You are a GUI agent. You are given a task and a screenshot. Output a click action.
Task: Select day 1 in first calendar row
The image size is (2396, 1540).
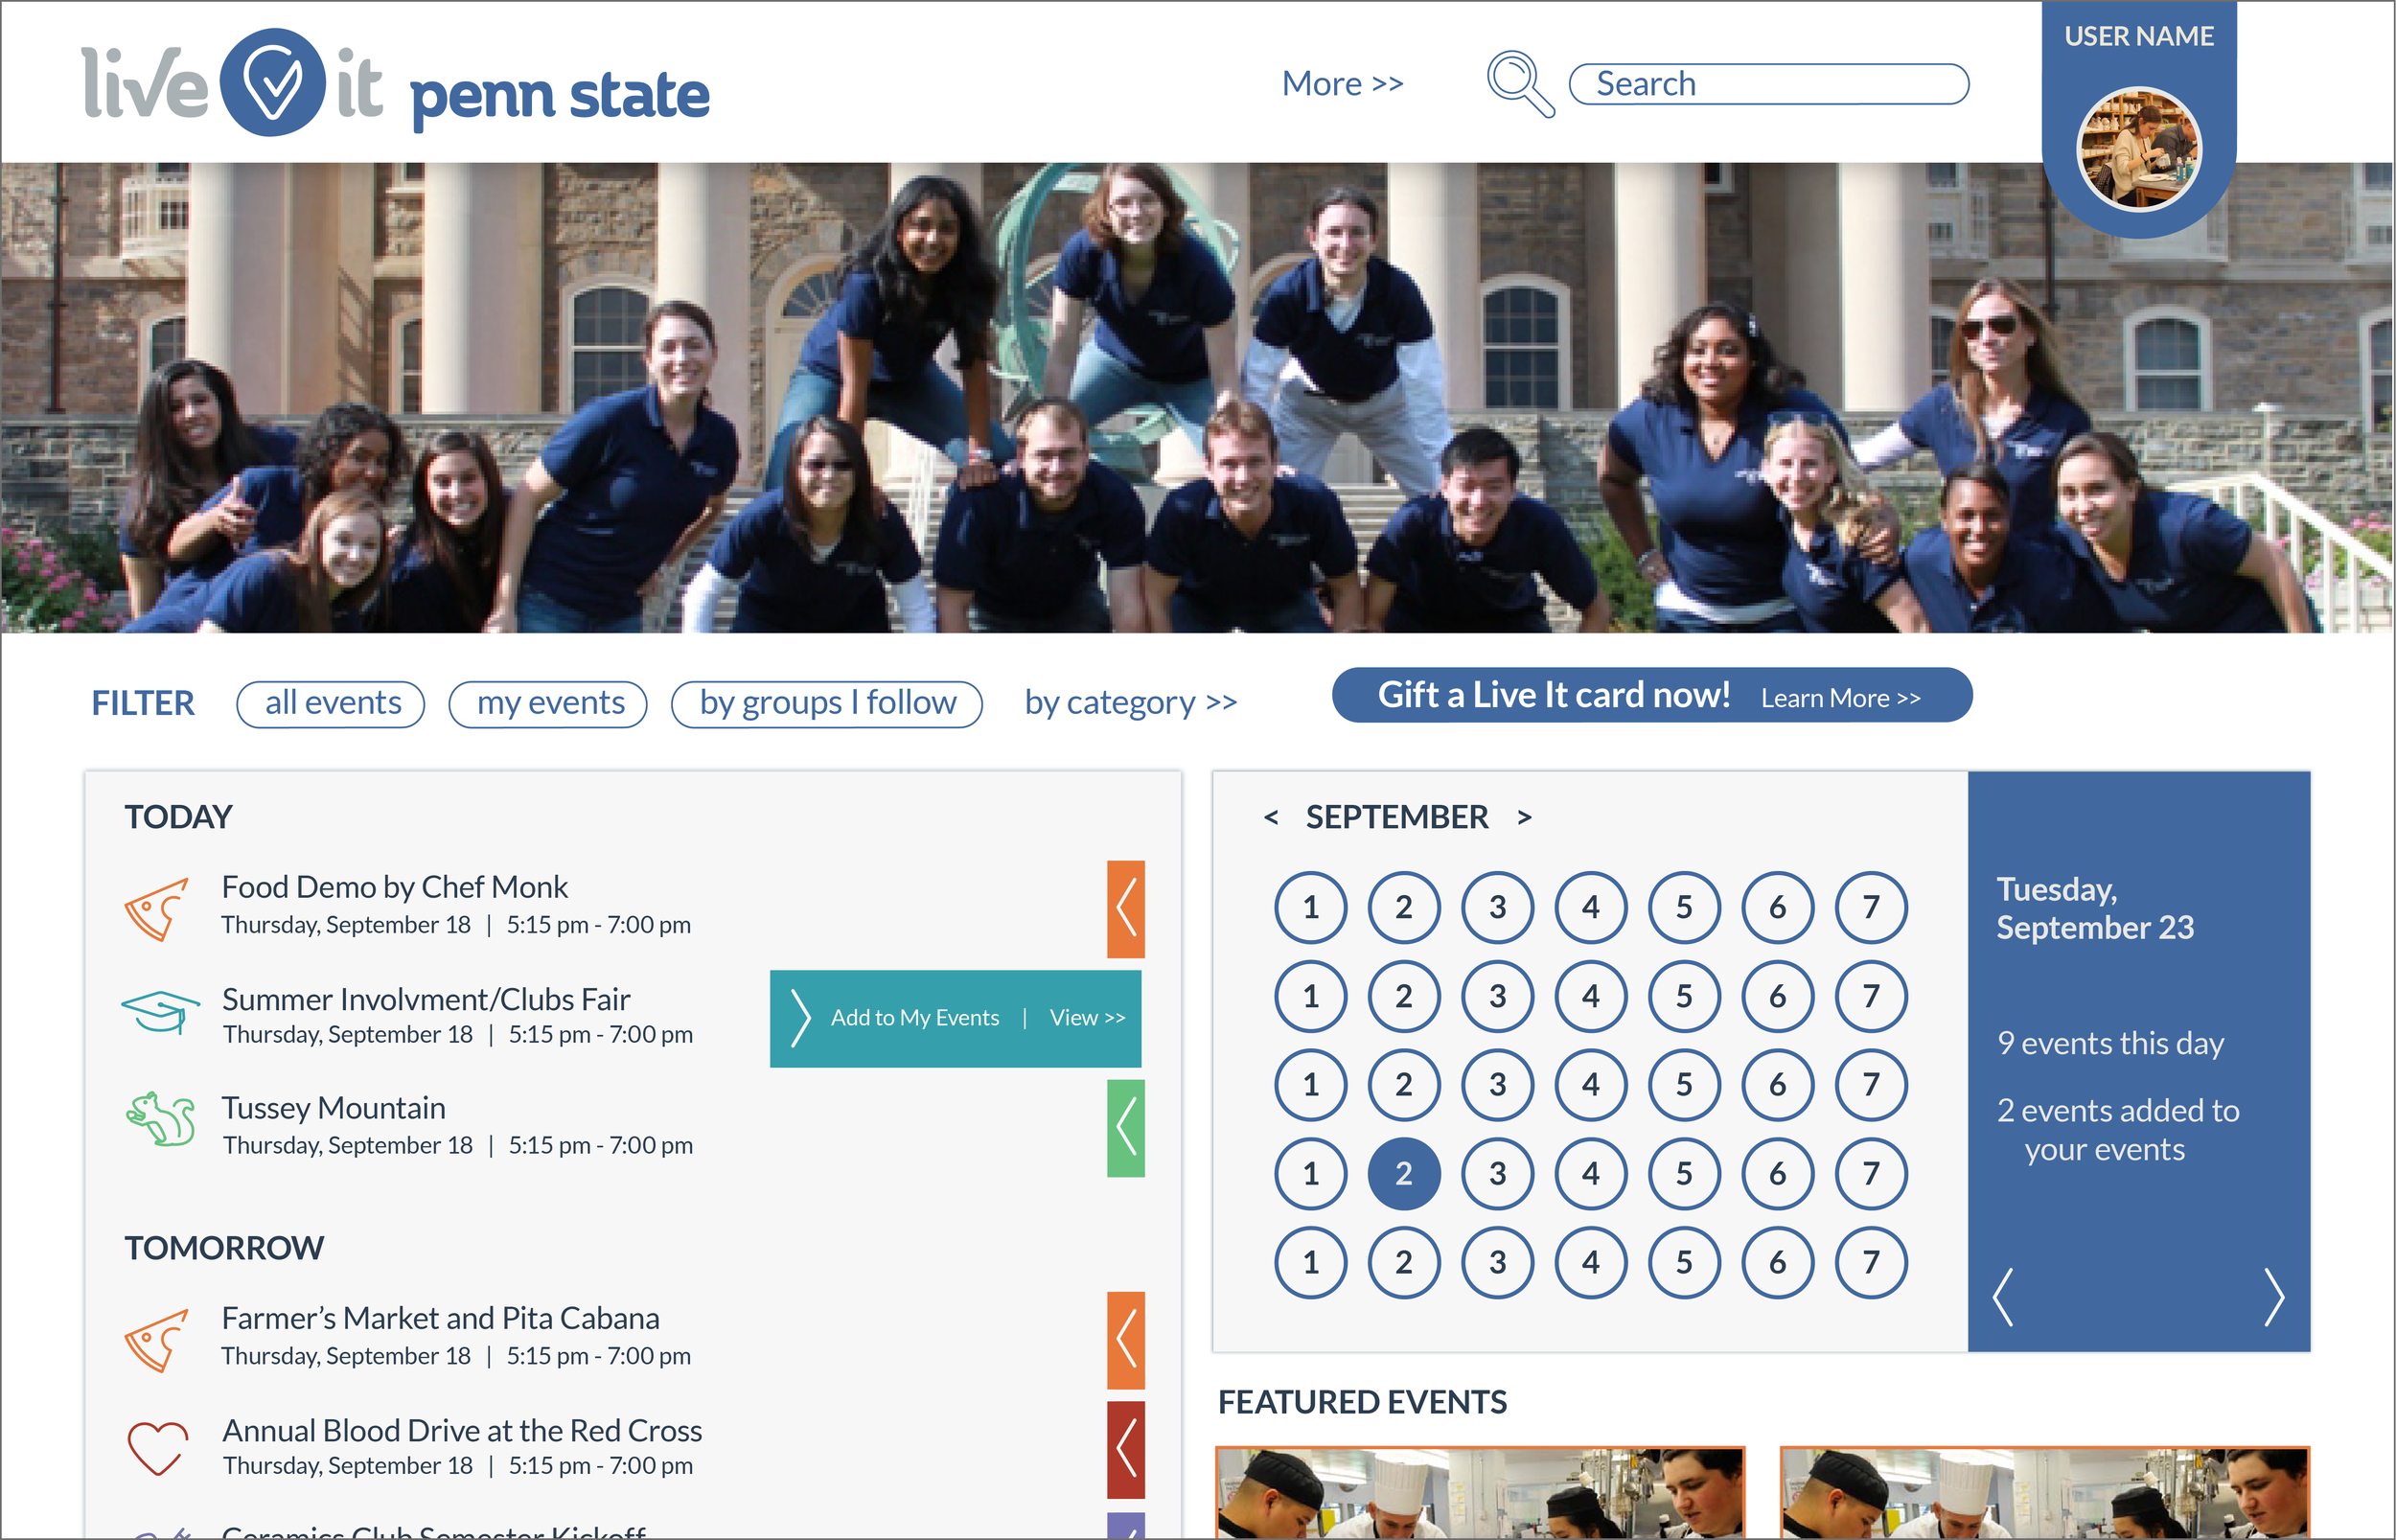[x=1311, y=908]
